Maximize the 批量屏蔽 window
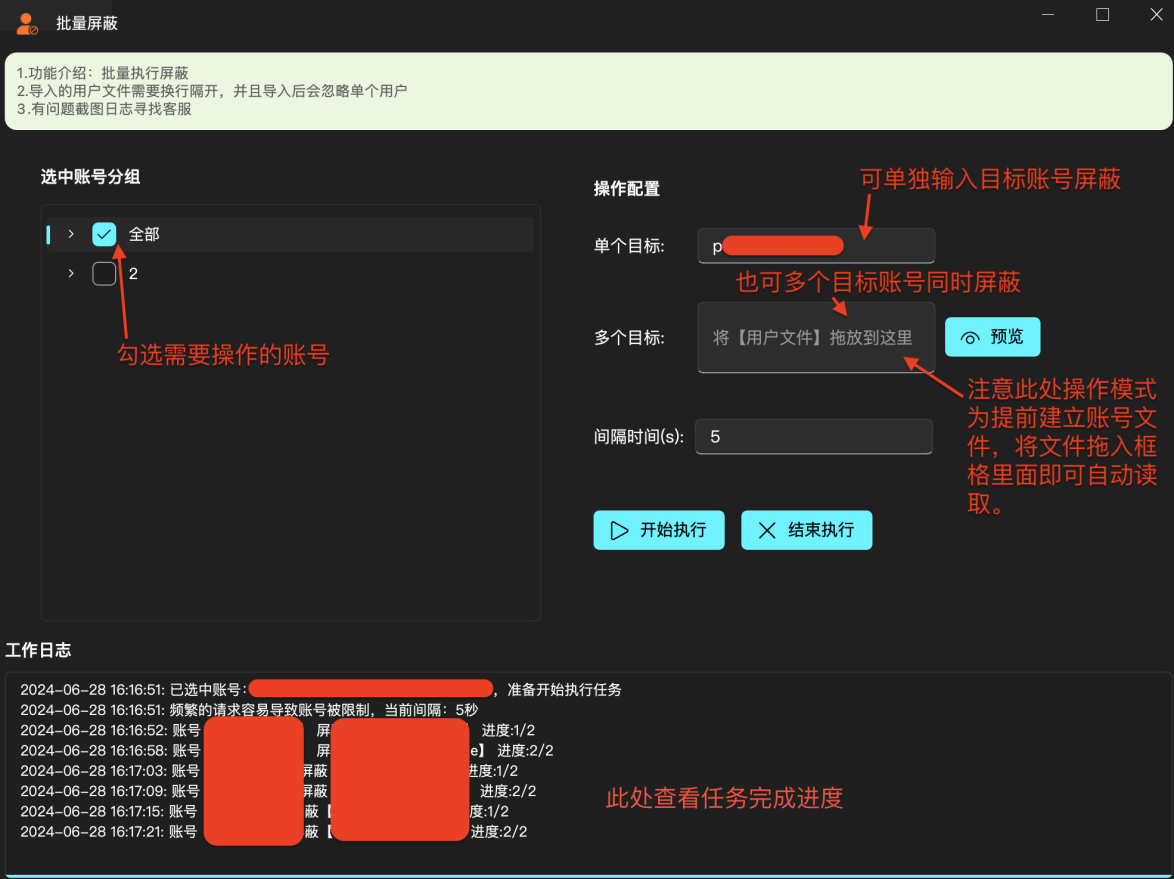The height and width of the screenshot is (879, 1174). pos(1102,15)
